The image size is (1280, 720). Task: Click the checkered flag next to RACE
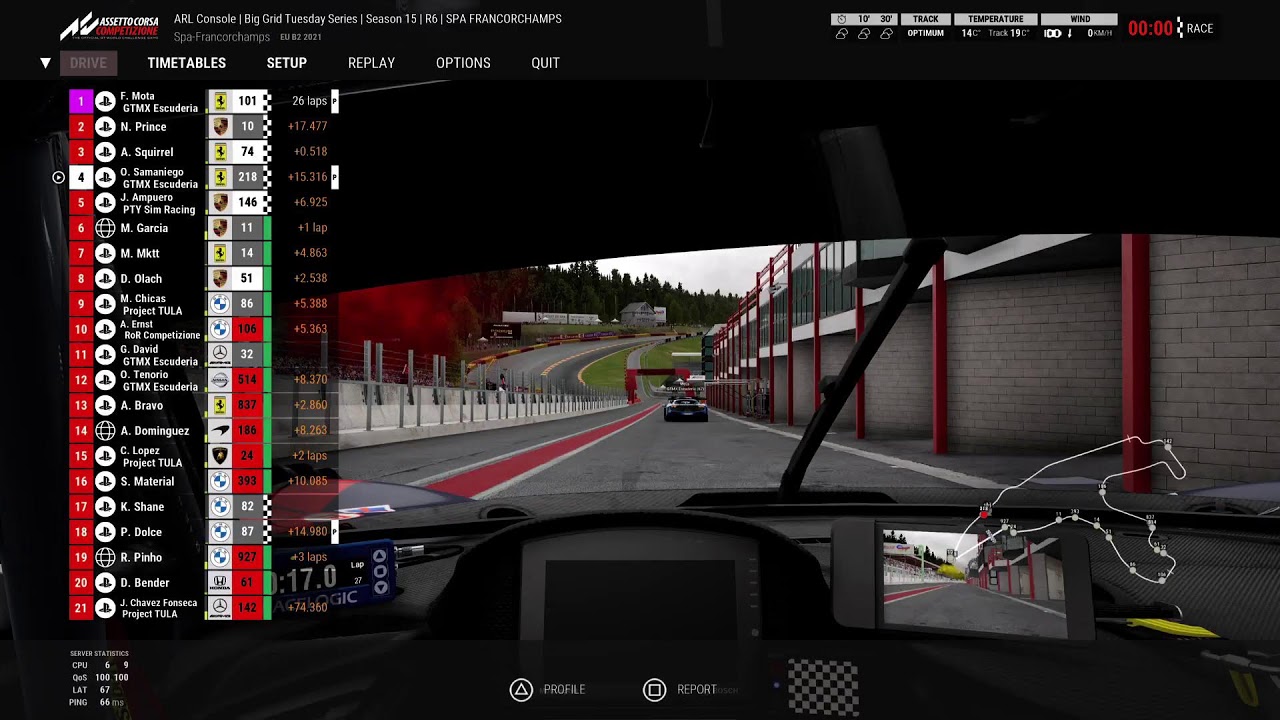click(x=1180, y=28)
